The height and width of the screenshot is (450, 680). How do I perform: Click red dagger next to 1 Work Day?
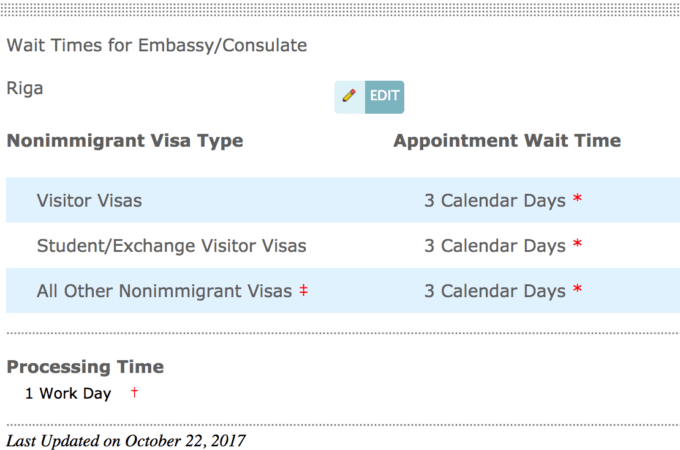pos(134,393)
